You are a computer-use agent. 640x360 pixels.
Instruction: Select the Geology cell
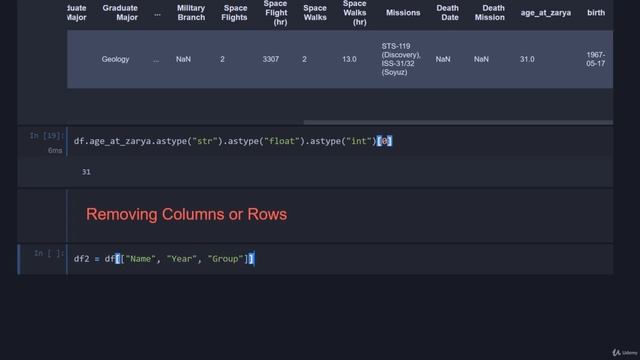tap(115, 59)
